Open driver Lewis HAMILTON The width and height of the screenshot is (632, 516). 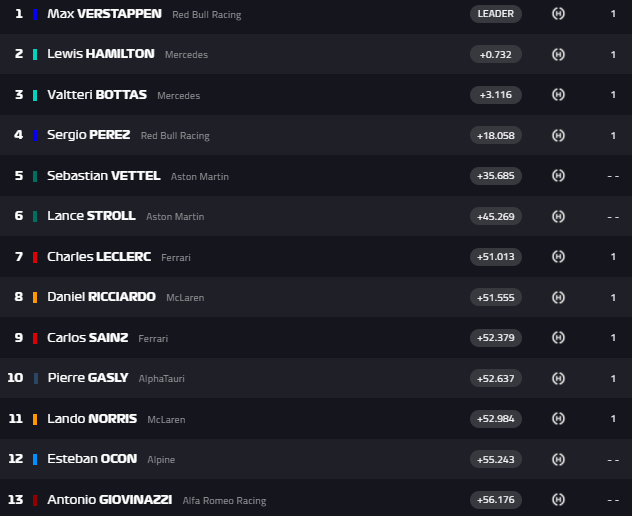click(101, 54)
